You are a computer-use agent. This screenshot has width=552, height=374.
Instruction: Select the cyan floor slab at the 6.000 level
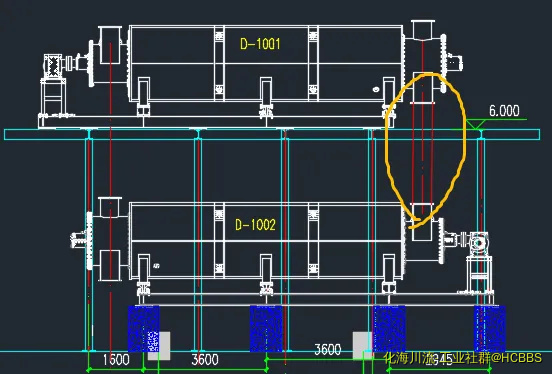[x=272, y=135]
